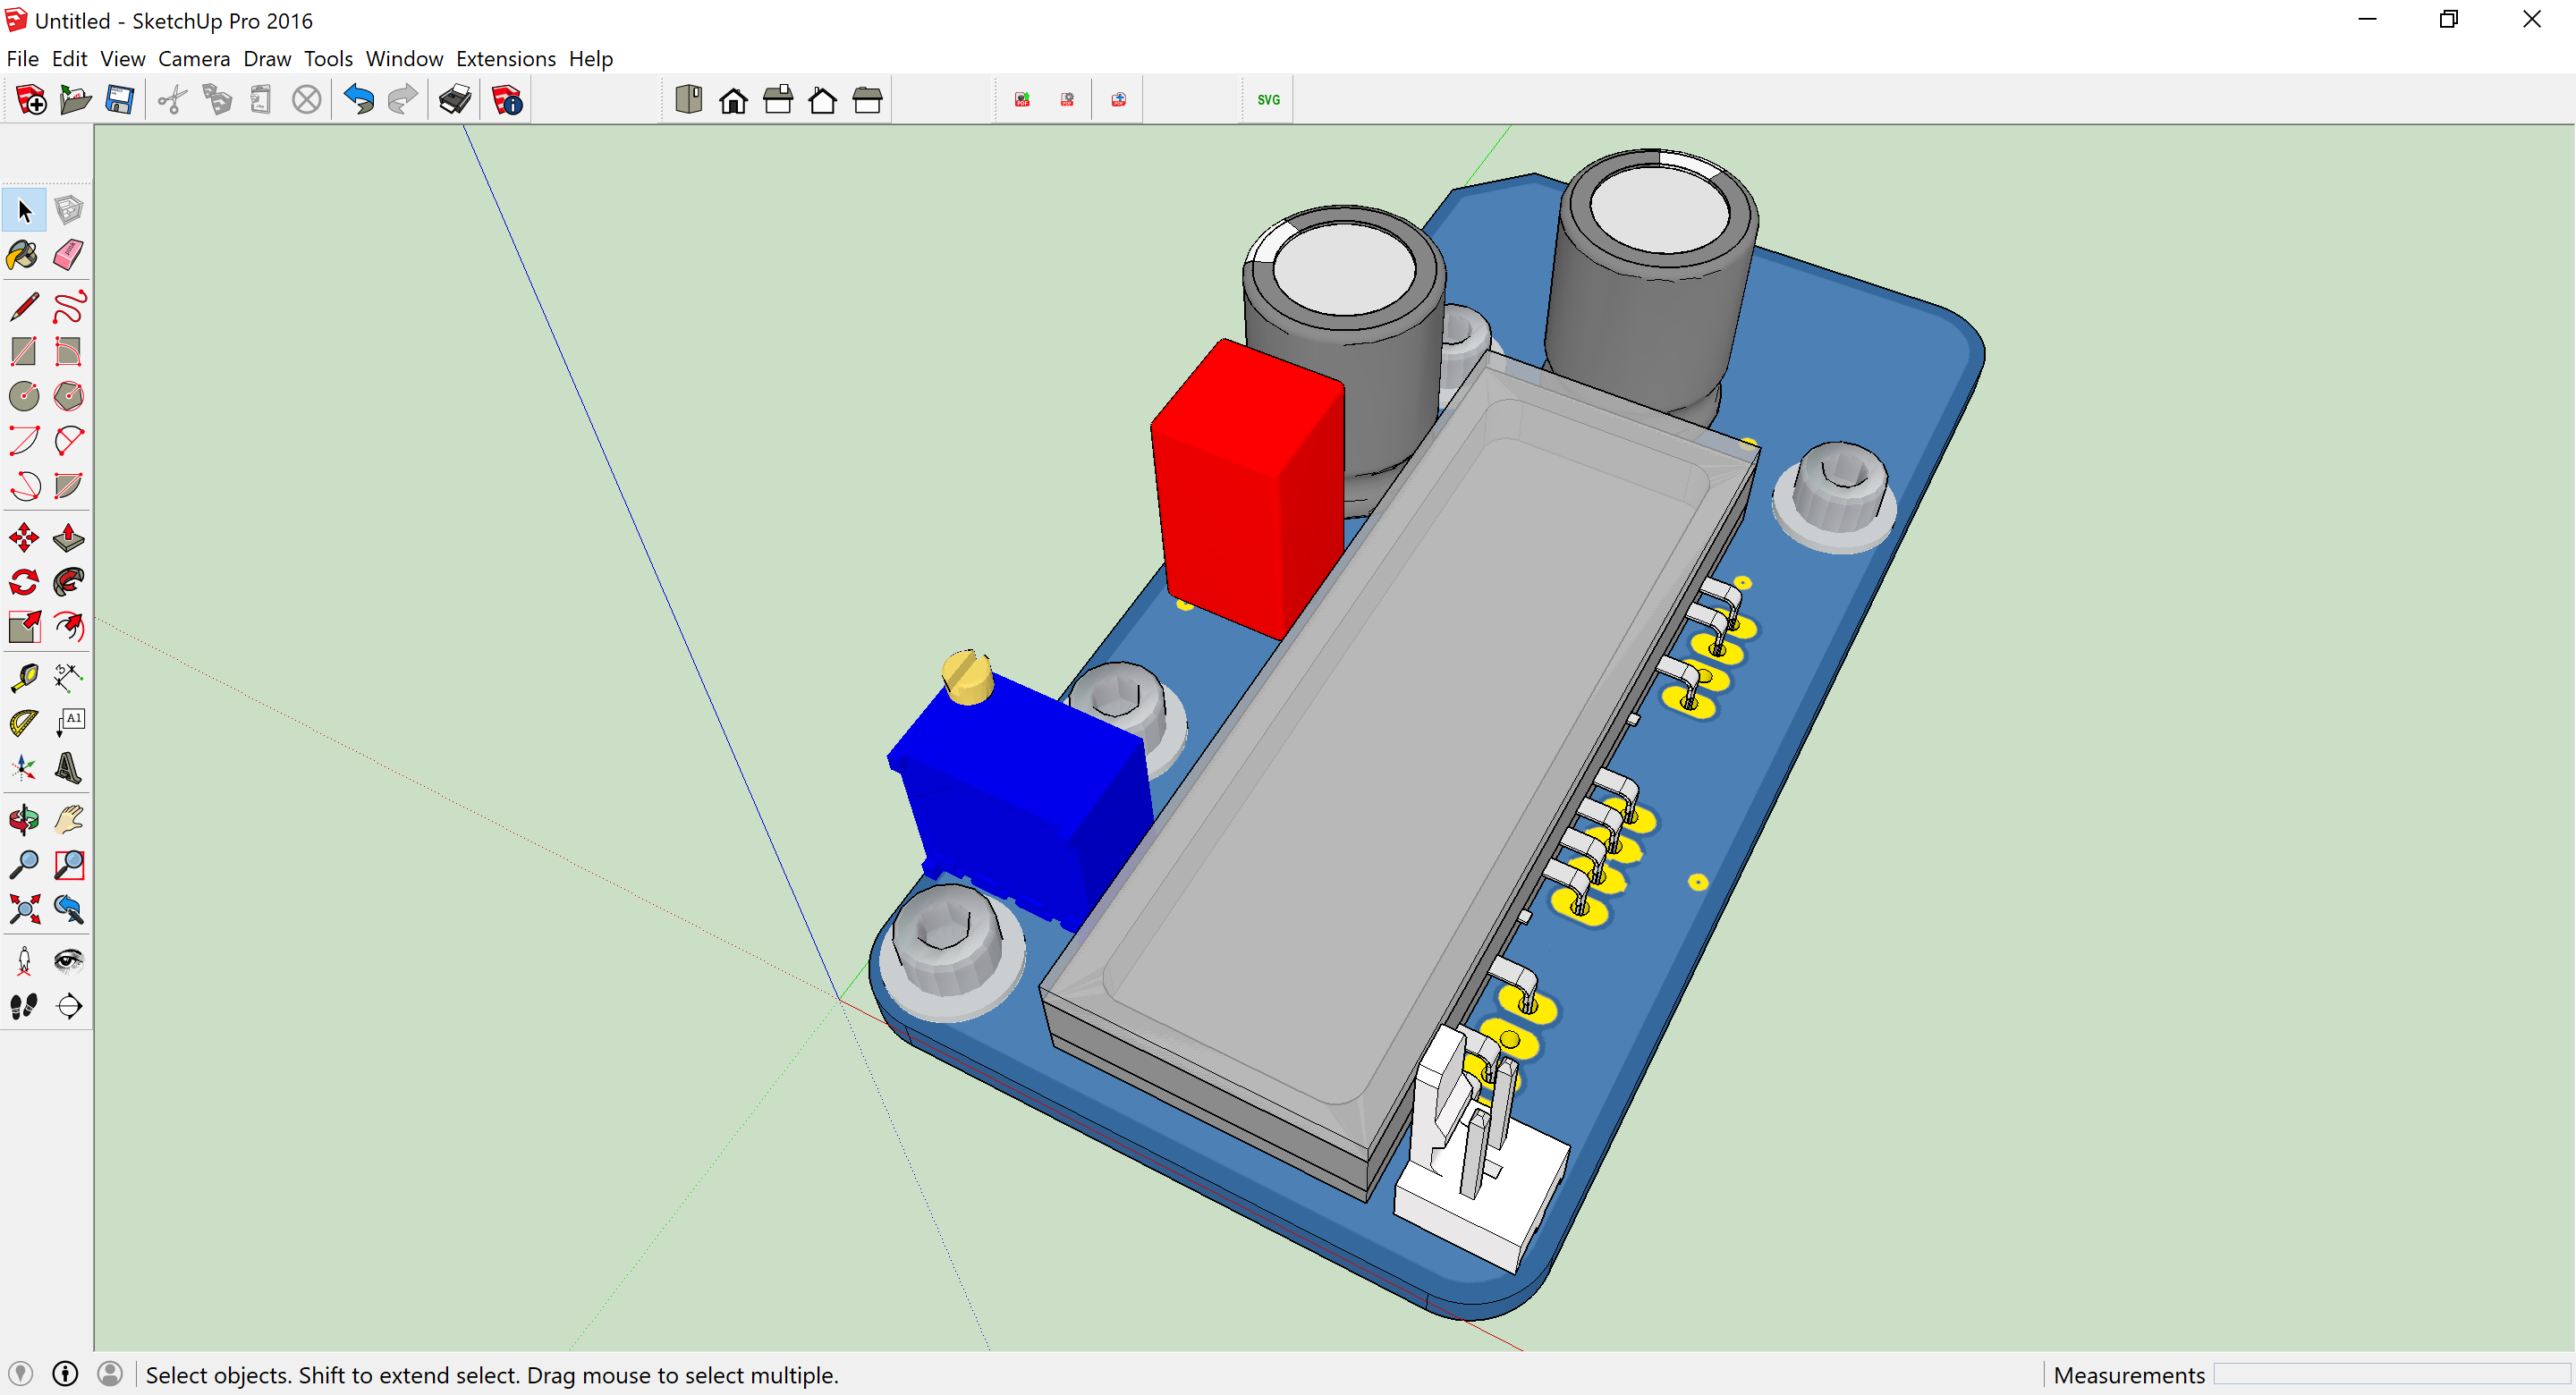Click the PDF icon with plus sign
The height and width of the screenshot is (1395, 2576).
click(x=1118, y=100)
